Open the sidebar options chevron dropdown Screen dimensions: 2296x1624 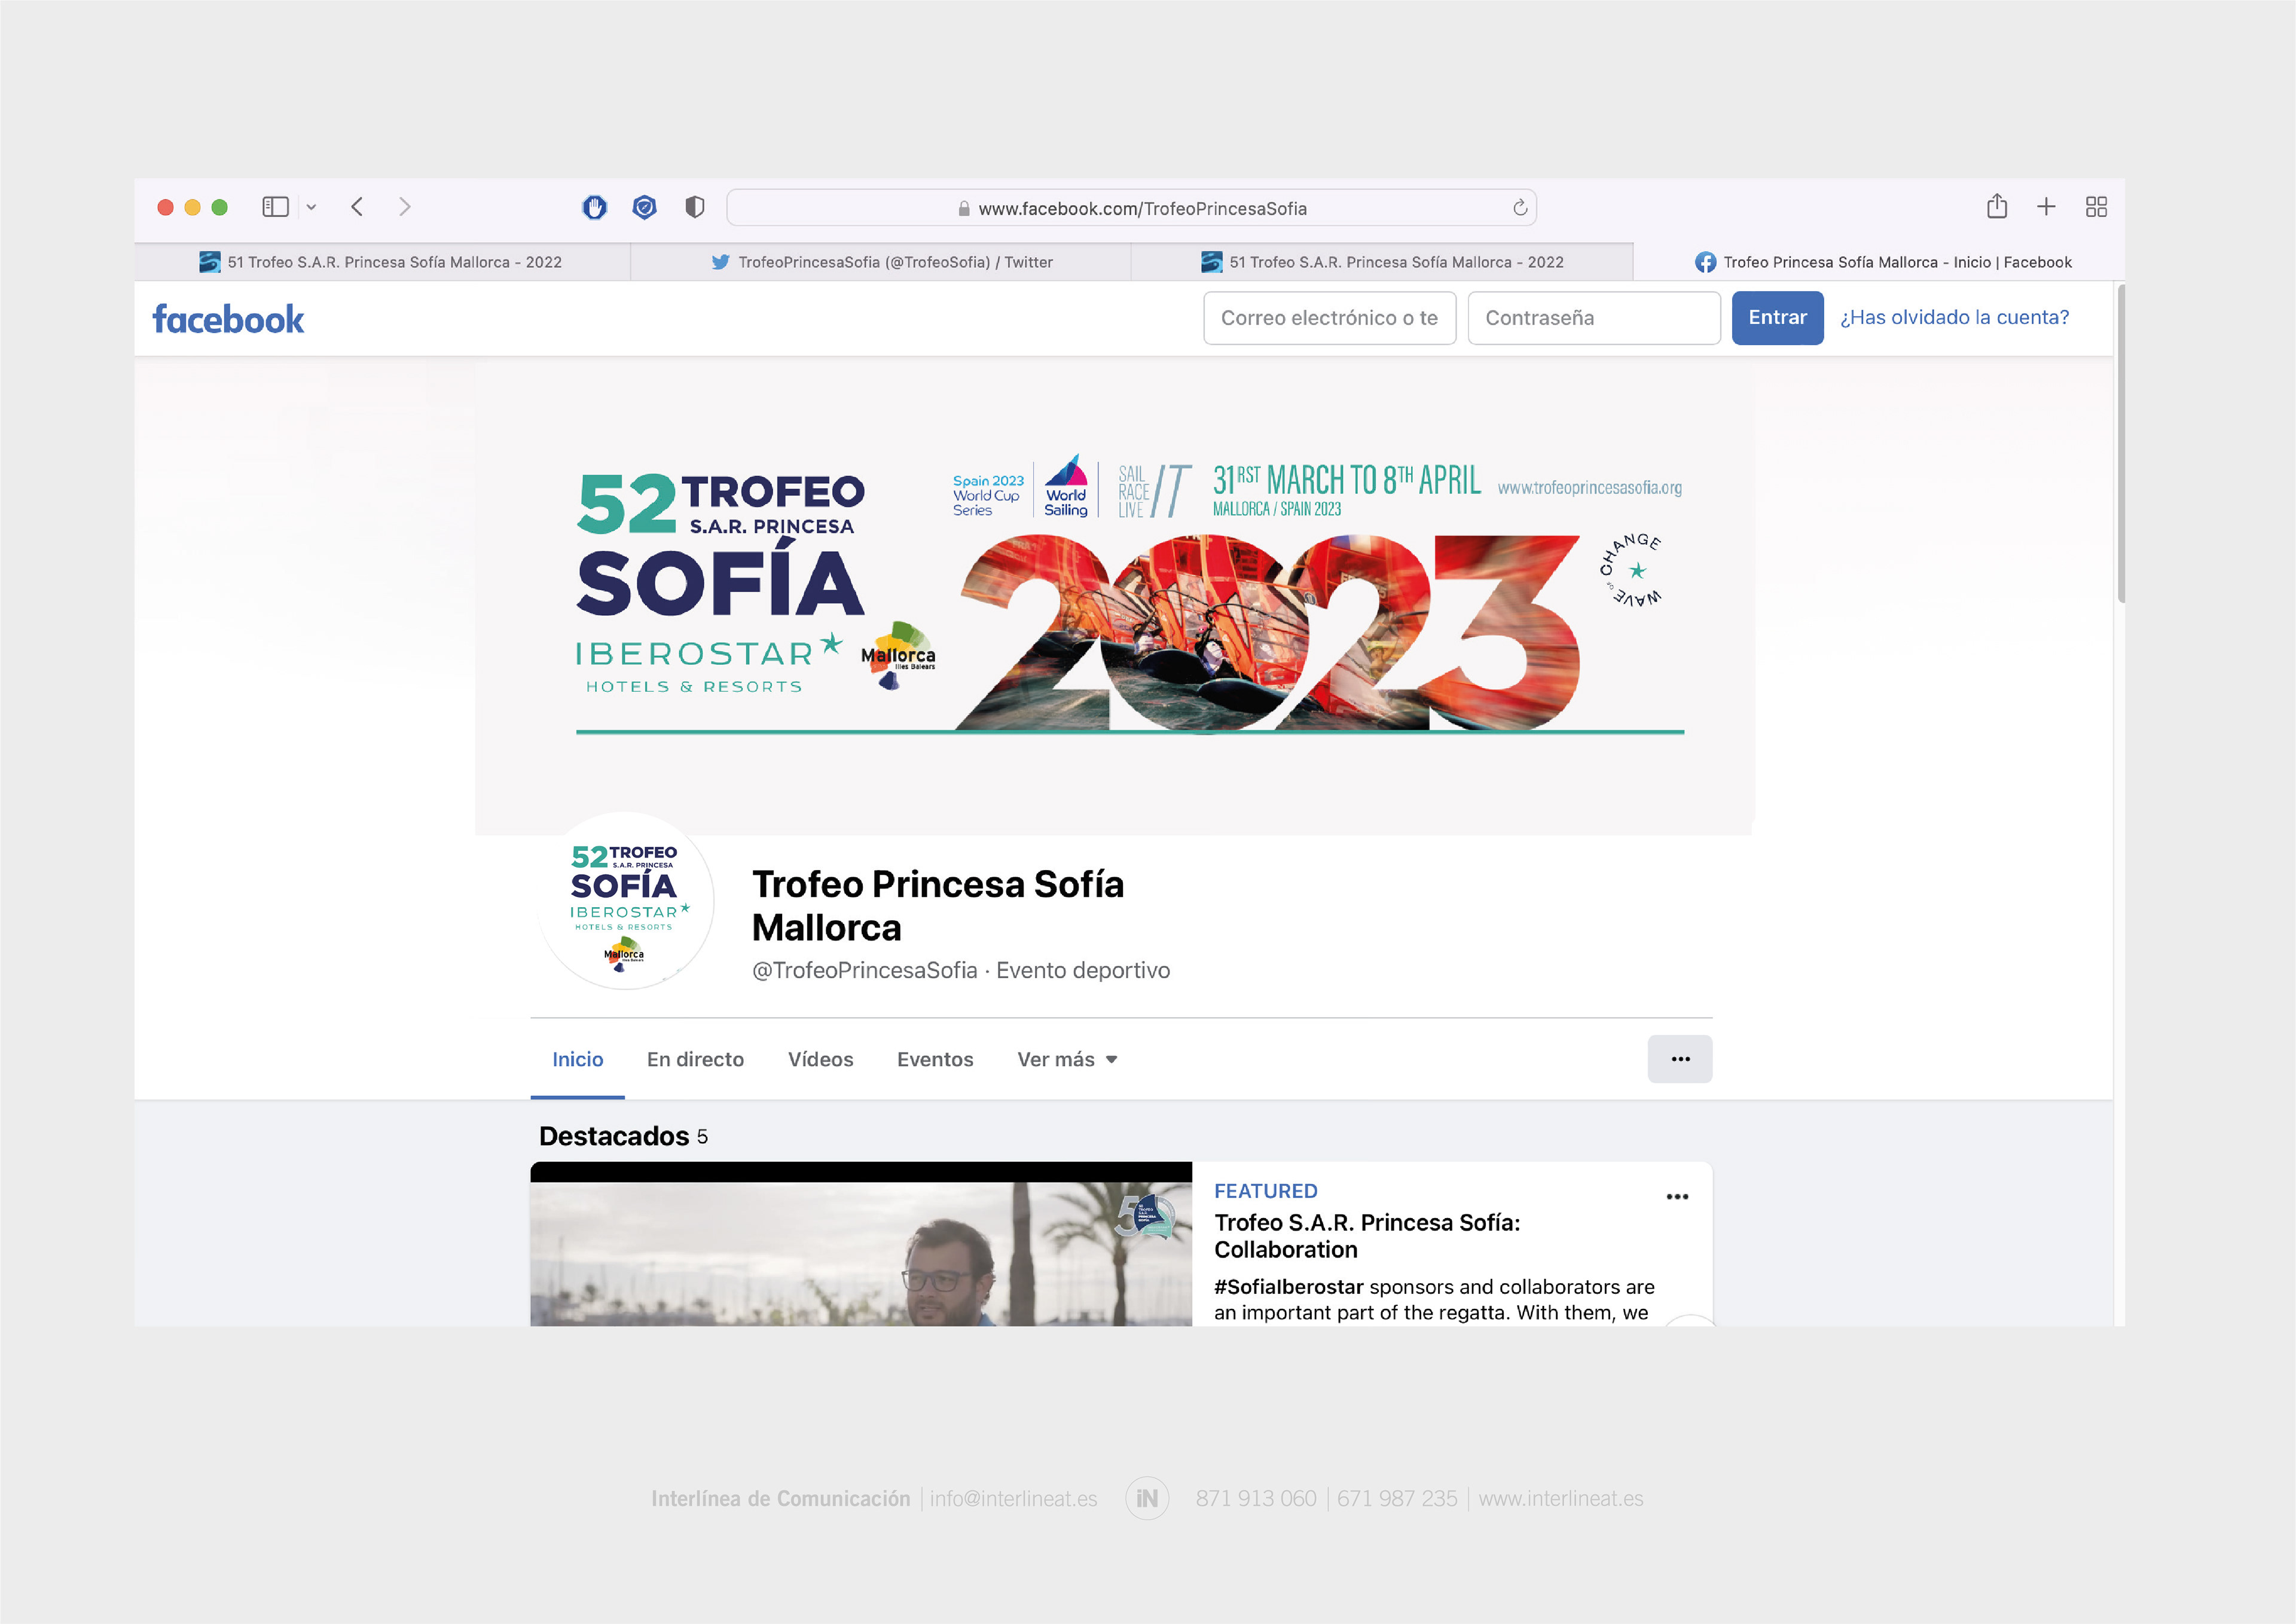coord(311,207)
